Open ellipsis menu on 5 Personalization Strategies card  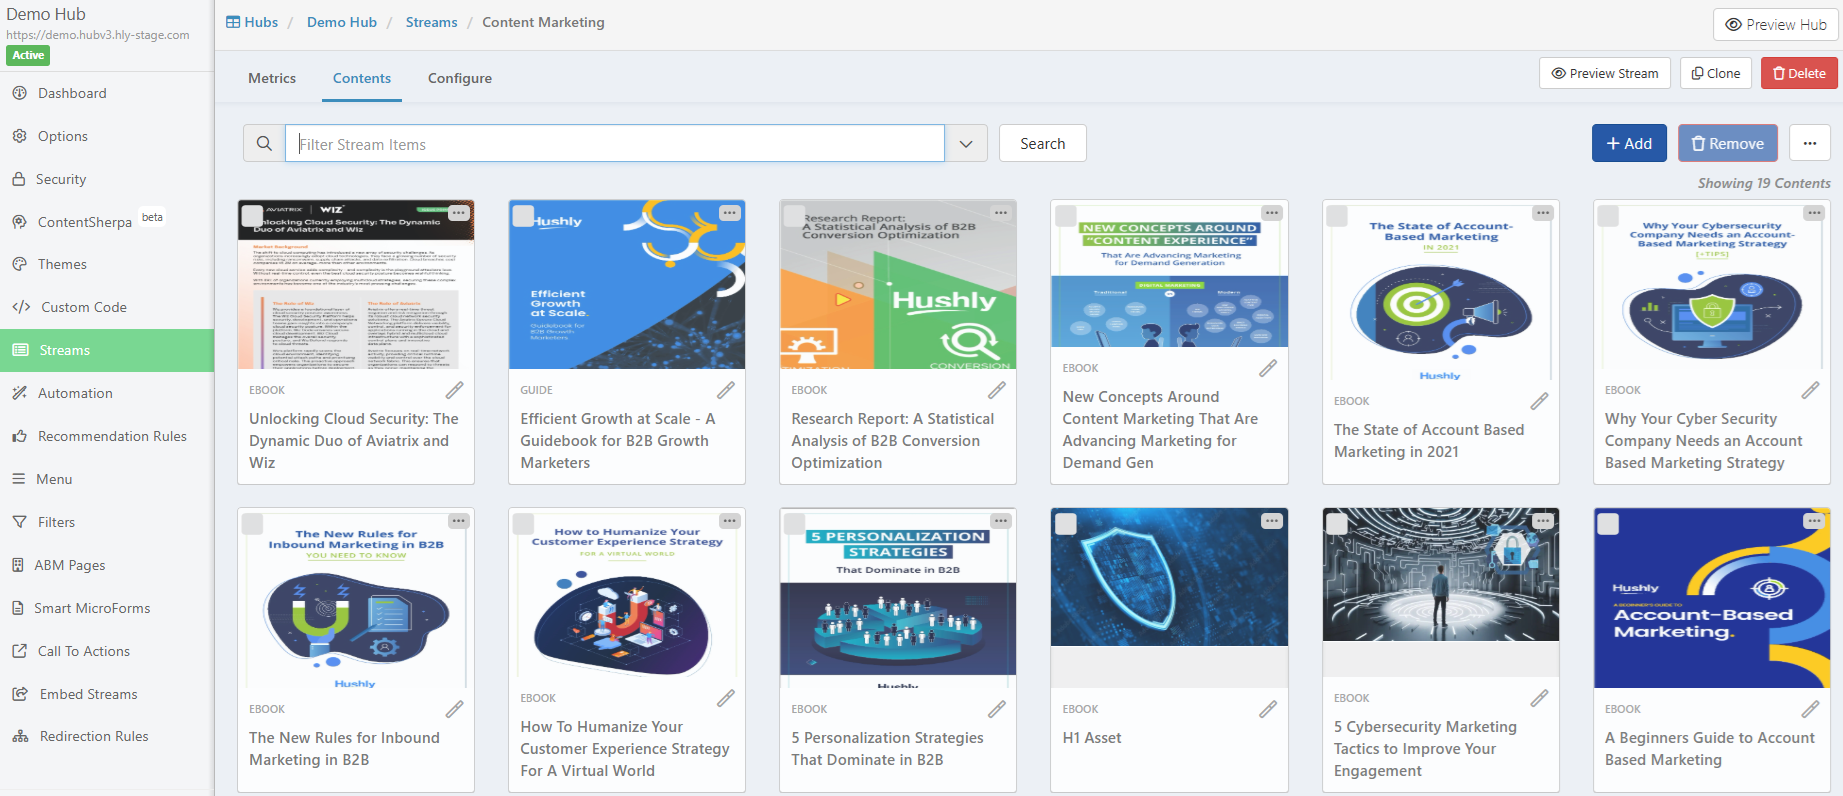tap(1001, 521)
